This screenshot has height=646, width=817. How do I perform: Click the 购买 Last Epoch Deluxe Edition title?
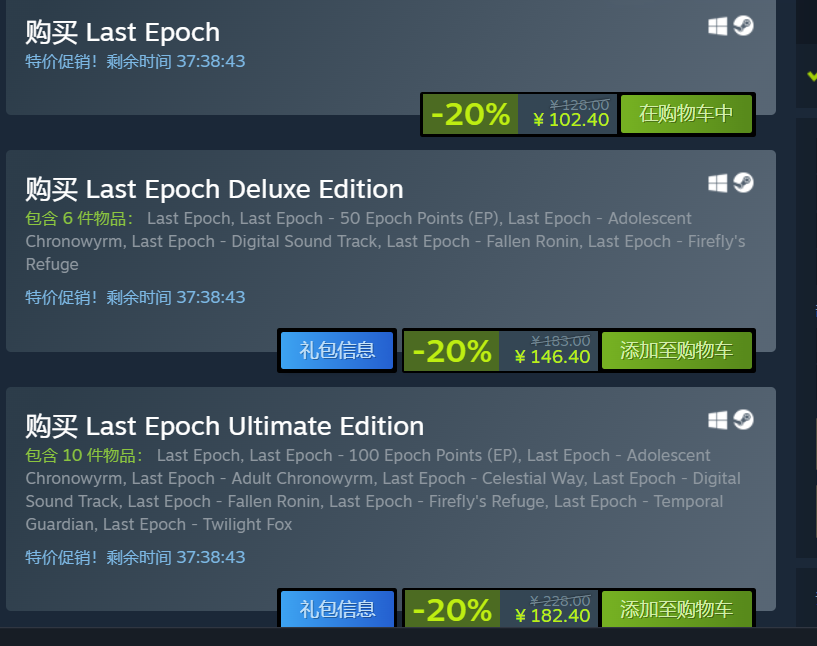tap(214, 189)
